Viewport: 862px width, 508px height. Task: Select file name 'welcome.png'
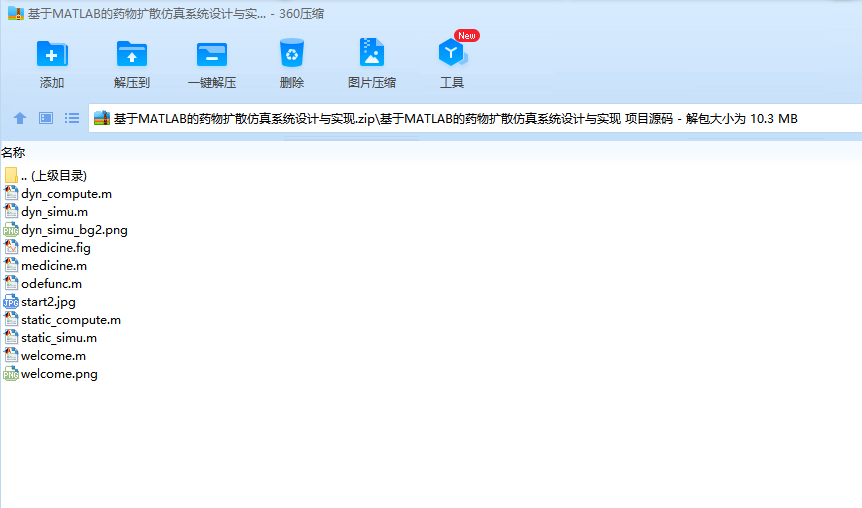tap(59, 374)
